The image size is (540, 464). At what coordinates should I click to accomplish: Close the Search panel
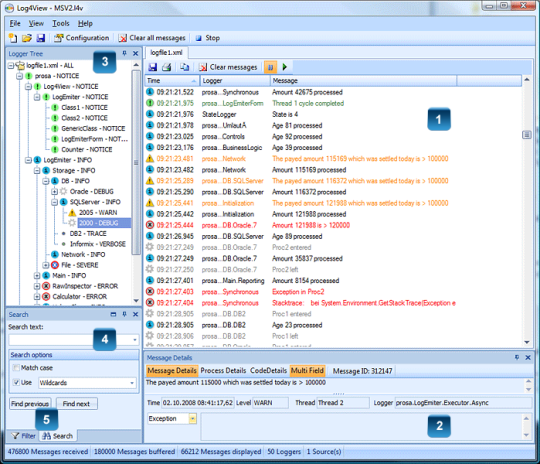coord(135,314)
